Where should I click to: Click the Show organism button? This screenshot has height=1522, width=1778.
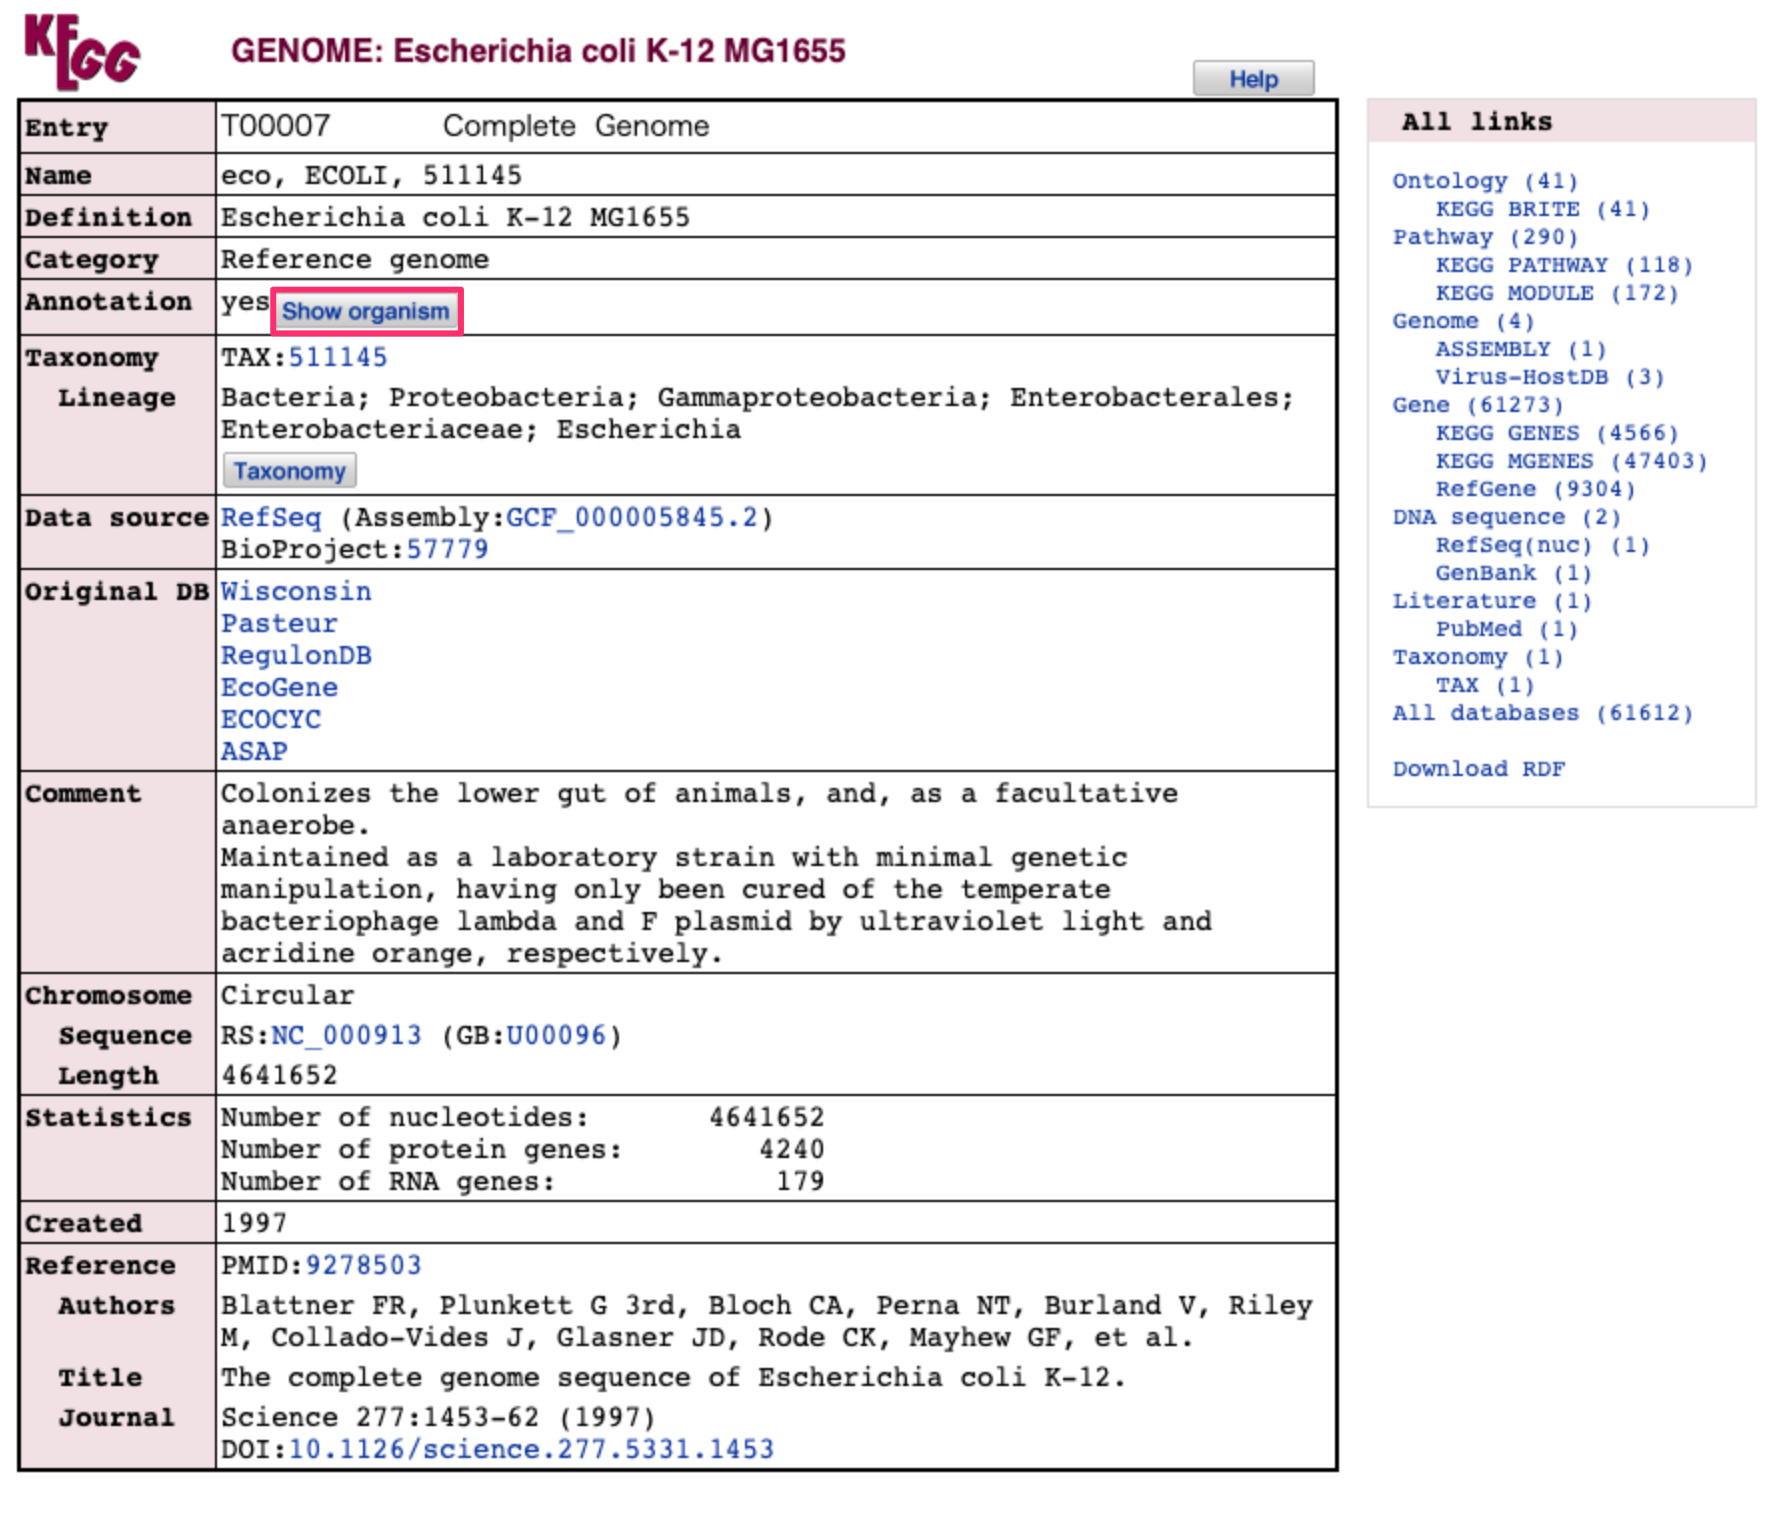click(366, 311)
